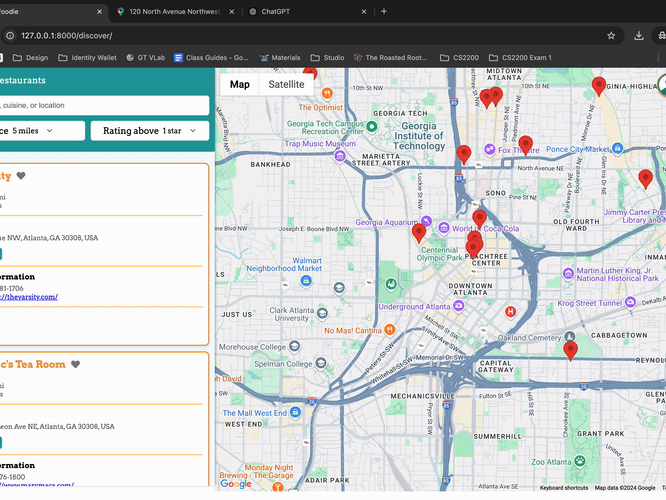Open CS2200 bookmarks folder
The width and height of the screenshot is (666, 500).
coord(459,58)
